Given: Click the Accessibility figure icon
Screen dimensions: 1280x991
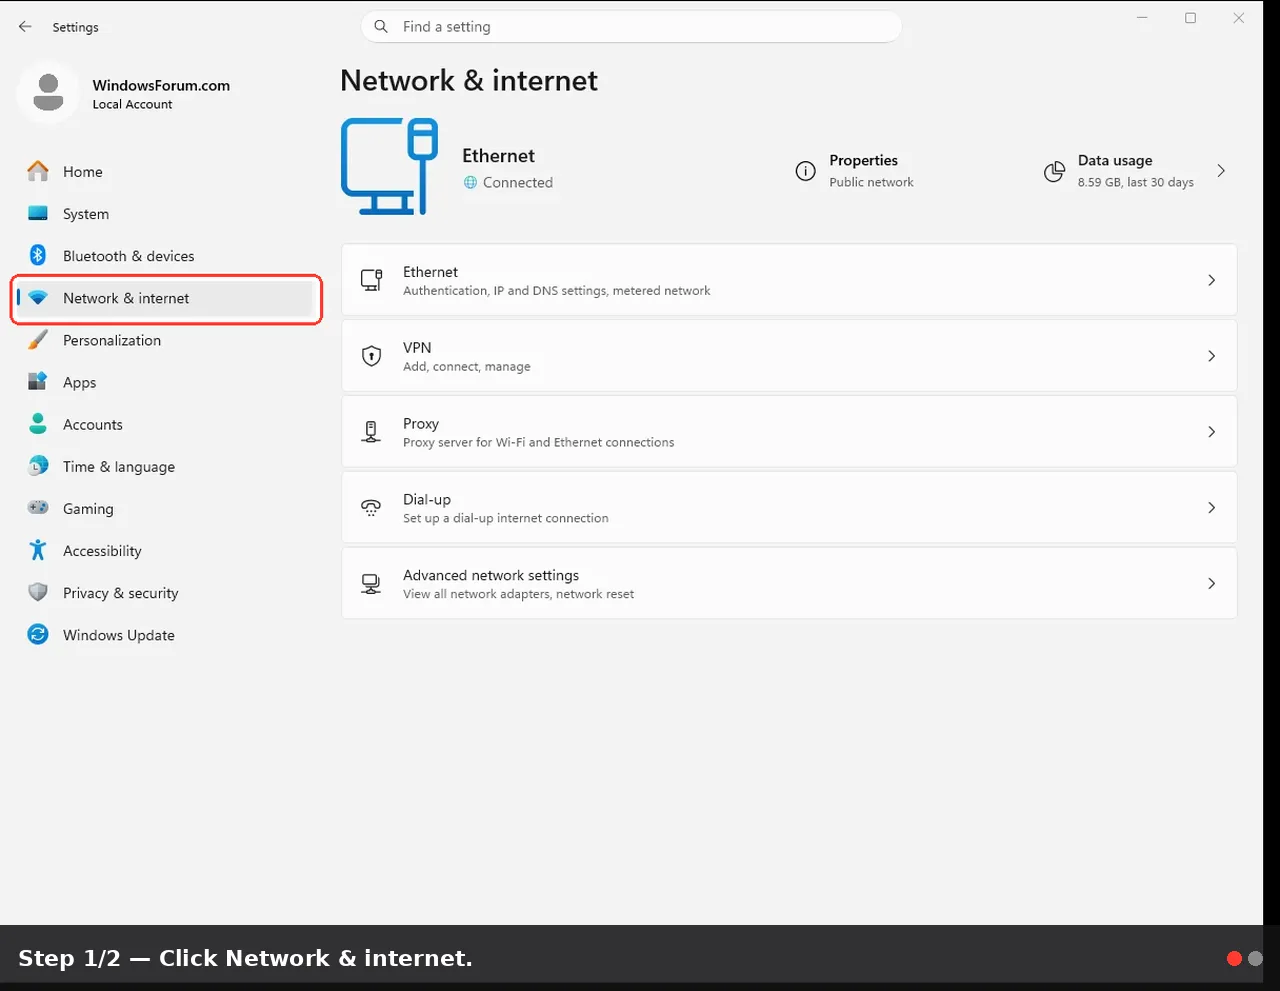Looking at the screenshot, I should tap(38, 550).
